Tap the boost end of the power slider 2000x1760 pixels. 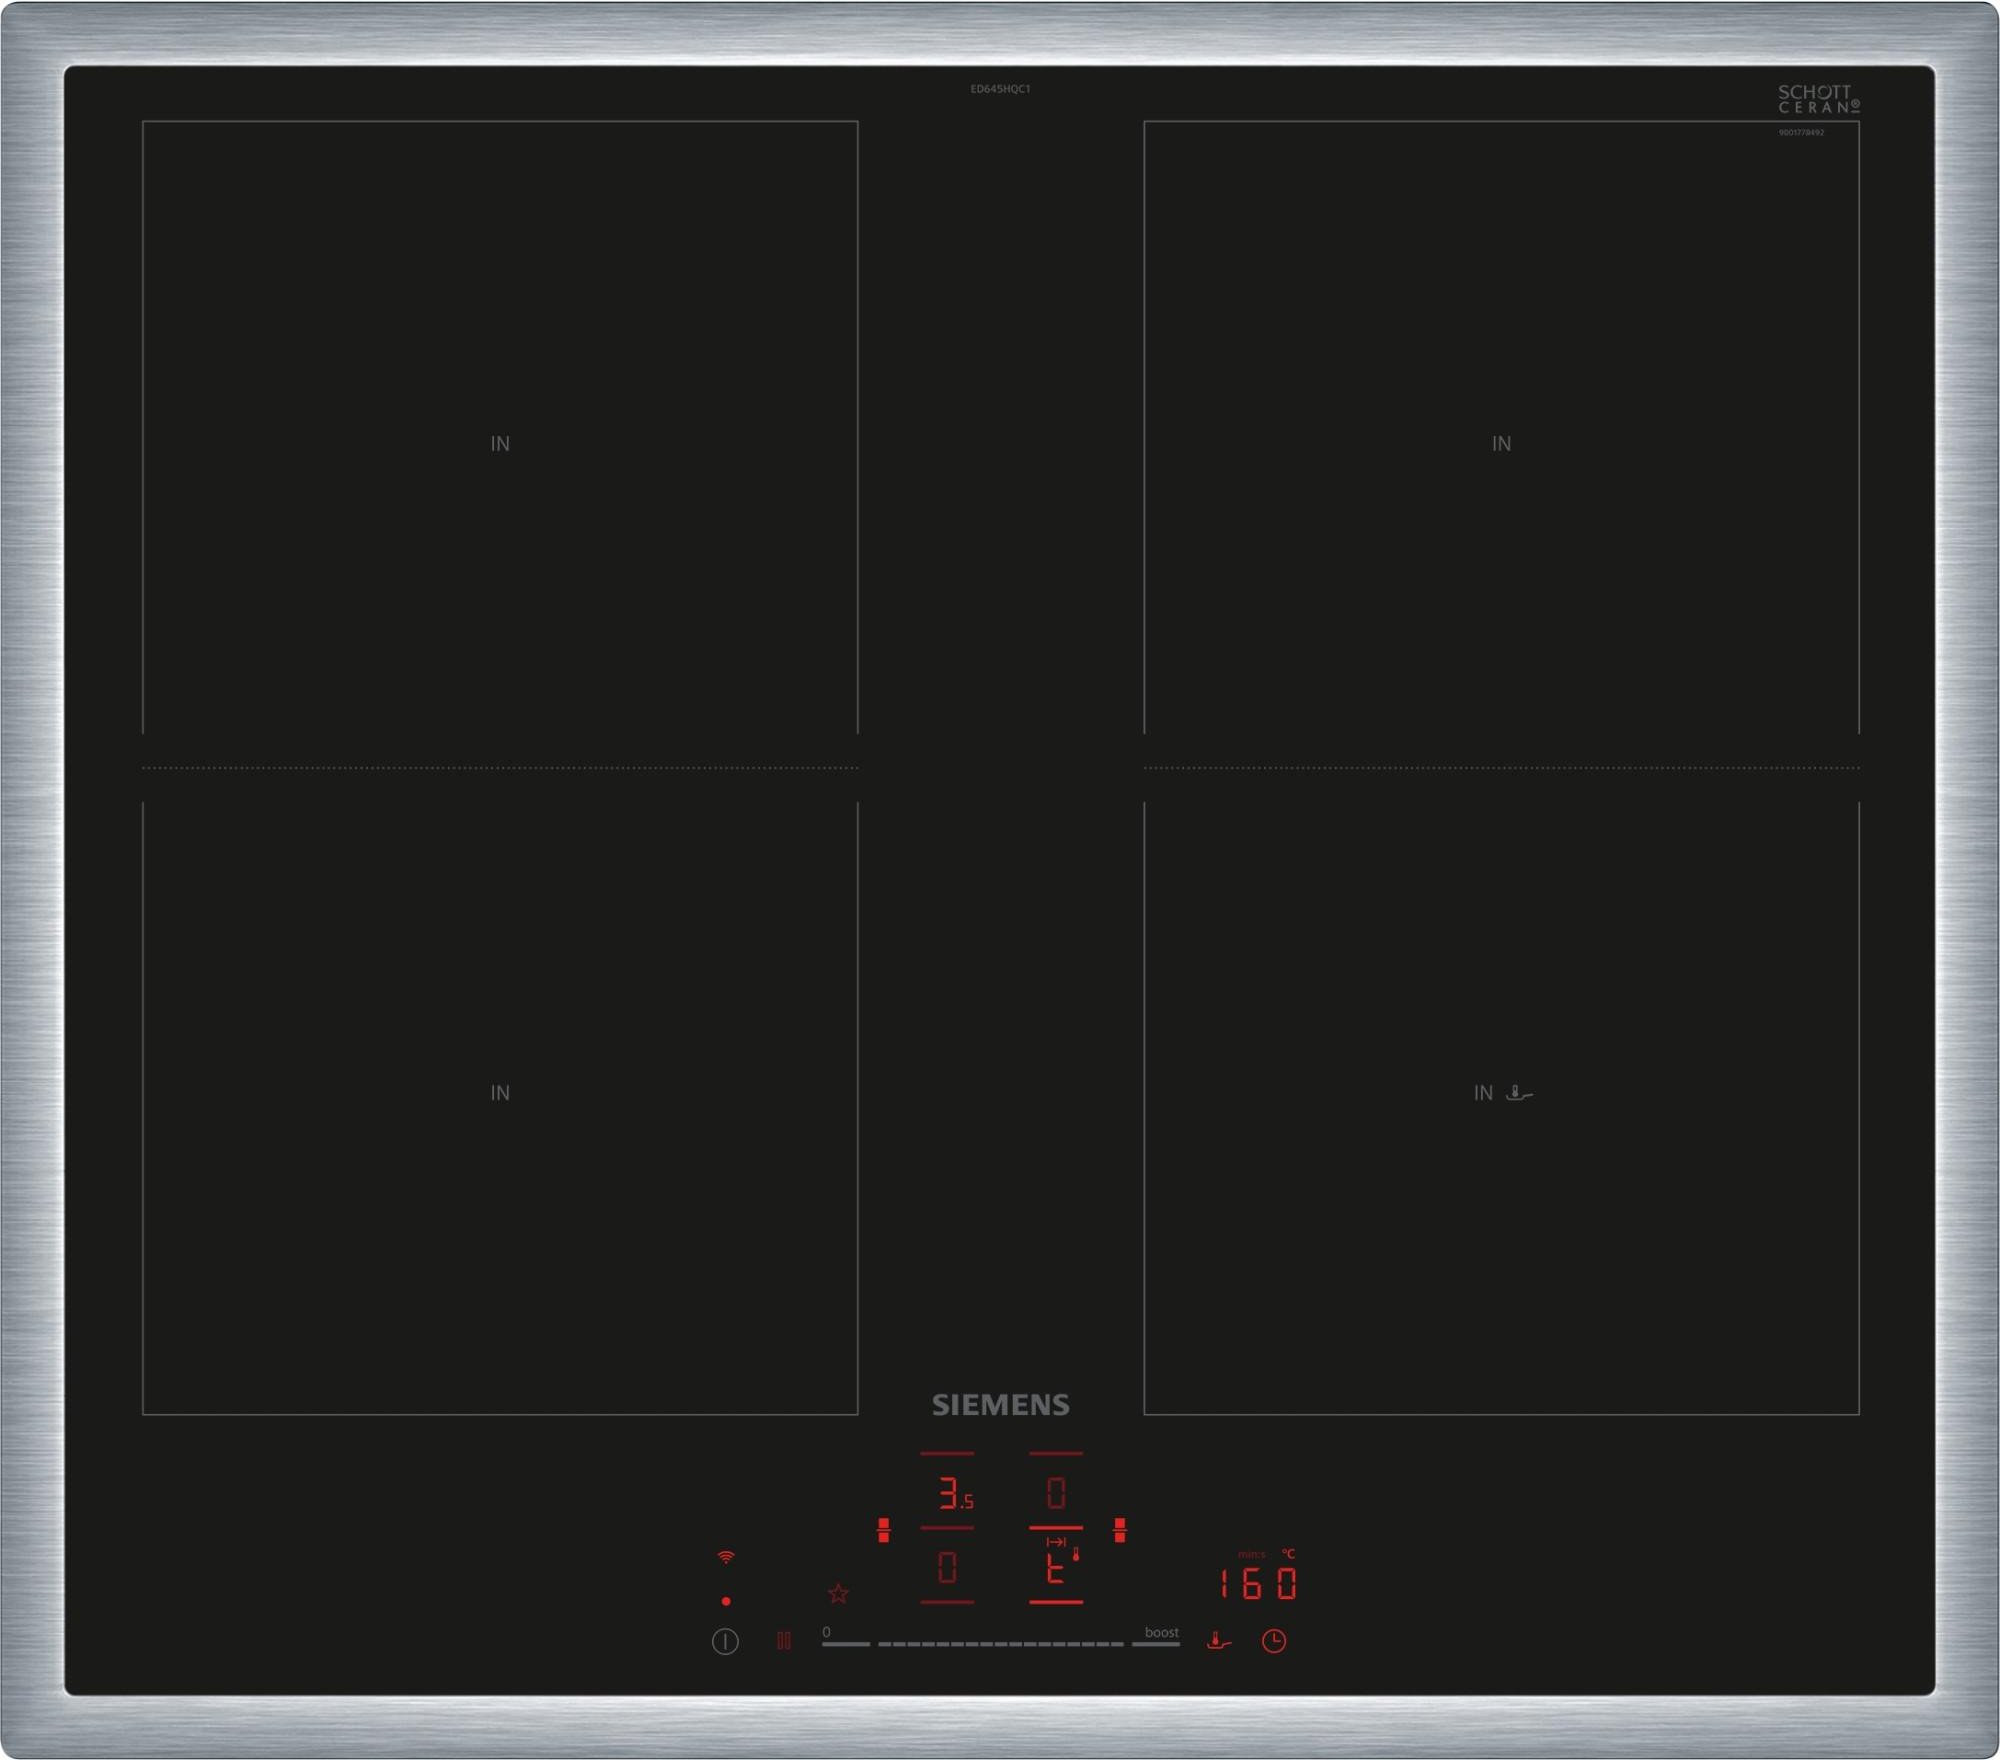(1156, 1643)
